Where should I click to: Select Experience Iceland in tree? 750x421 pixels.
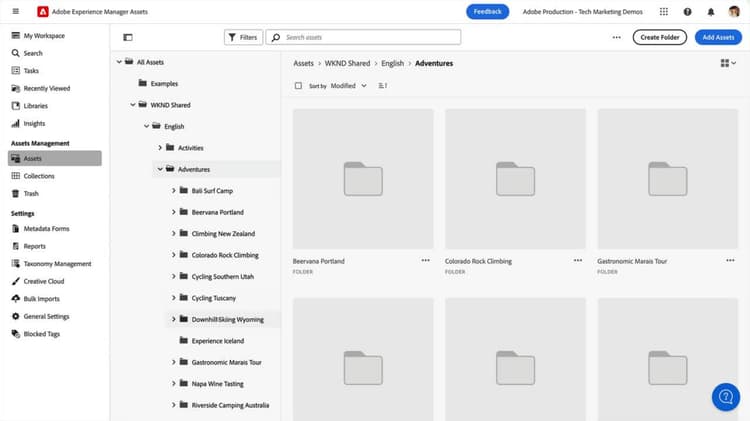tap(218, 341)
